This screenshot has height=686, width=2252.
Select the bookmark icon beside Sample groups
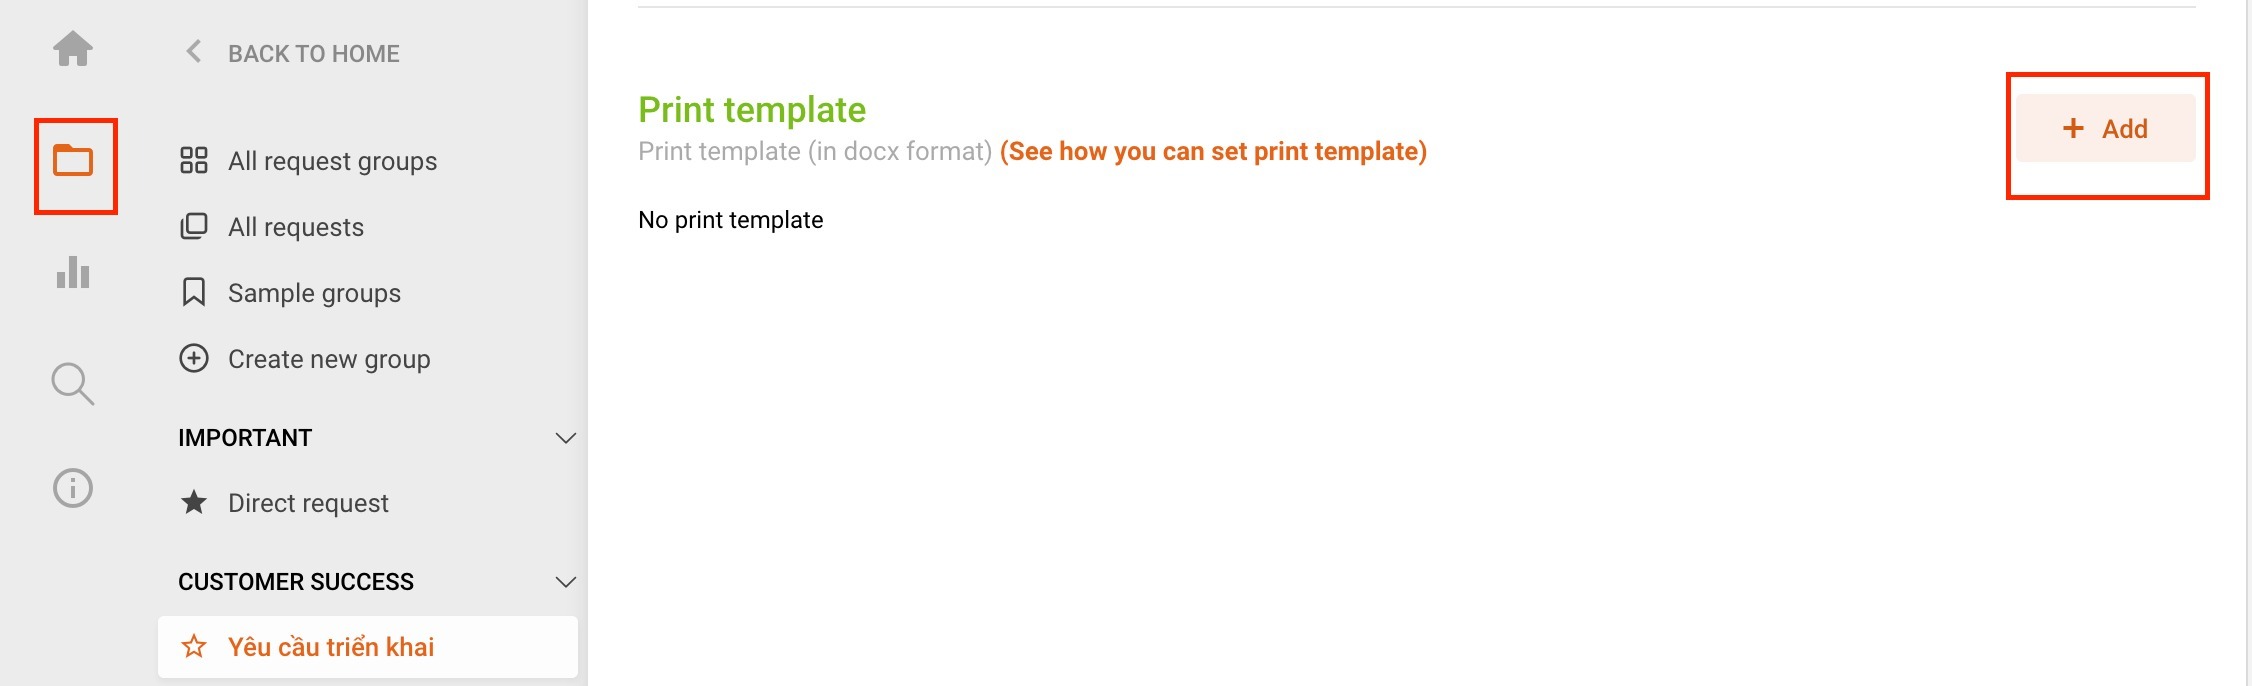point(193,292)
